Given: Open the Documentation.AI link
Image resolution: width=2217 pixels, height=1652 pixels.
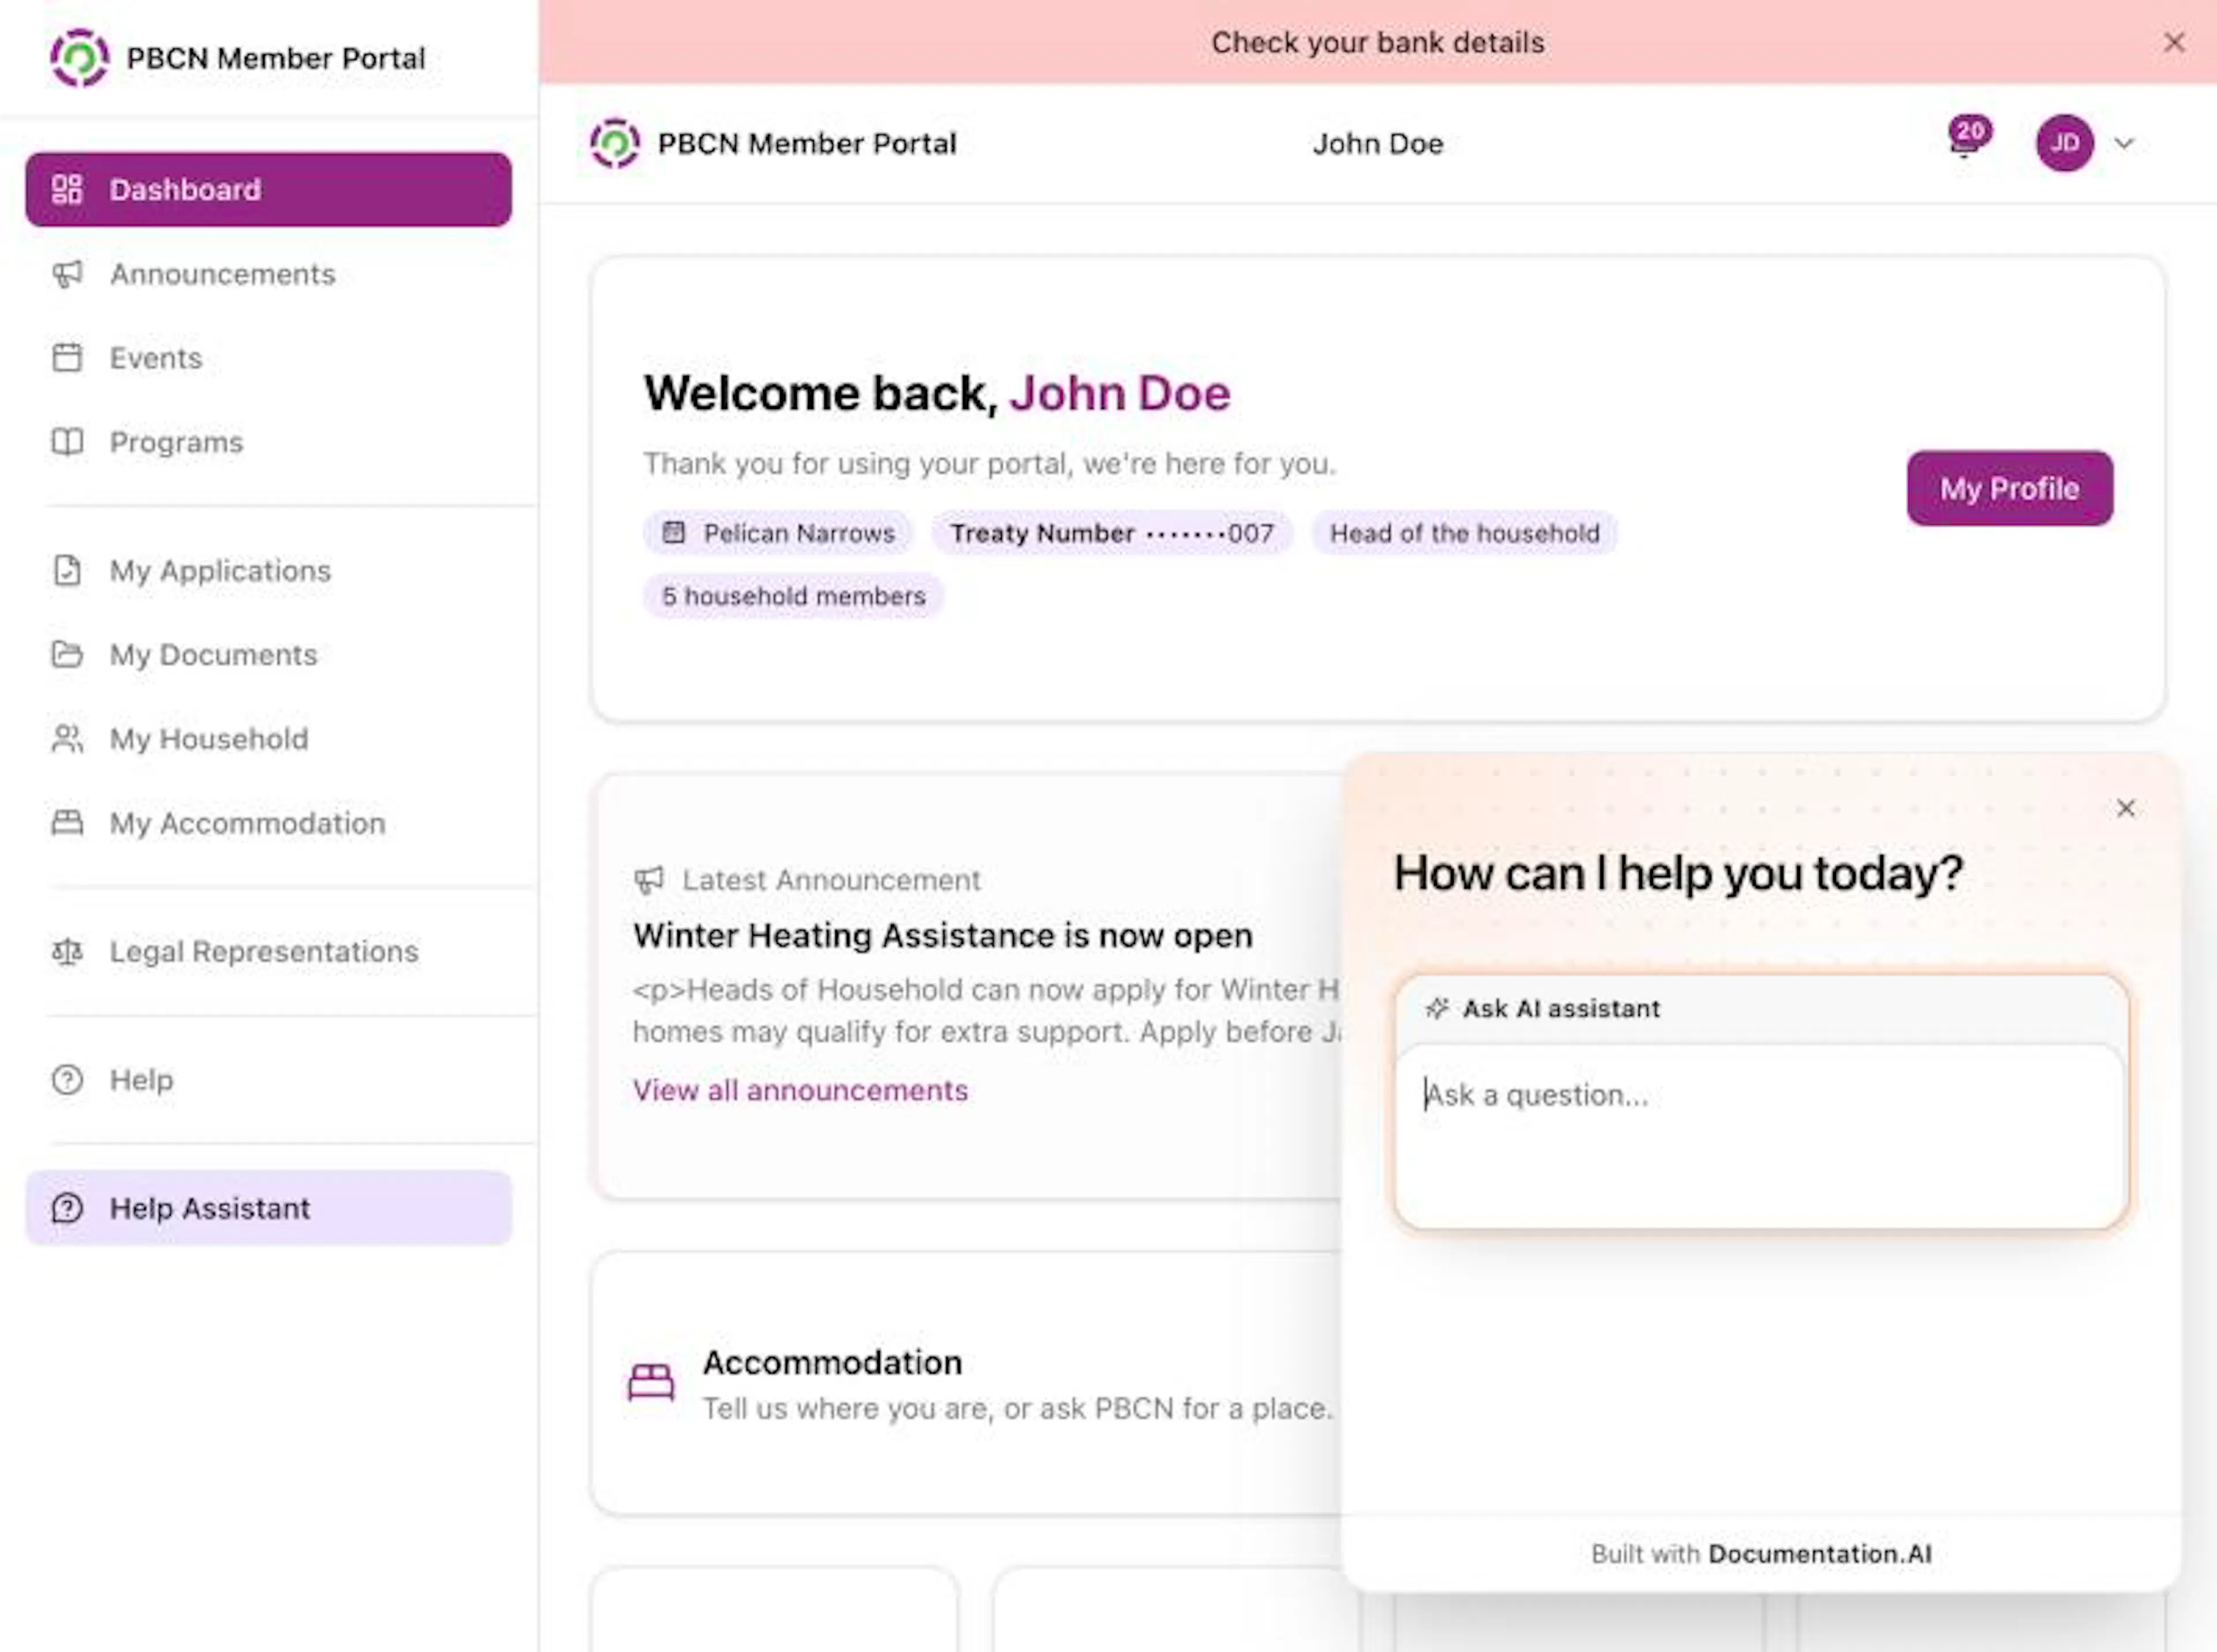Looking at the screenshot, I should point(1820,1554).
